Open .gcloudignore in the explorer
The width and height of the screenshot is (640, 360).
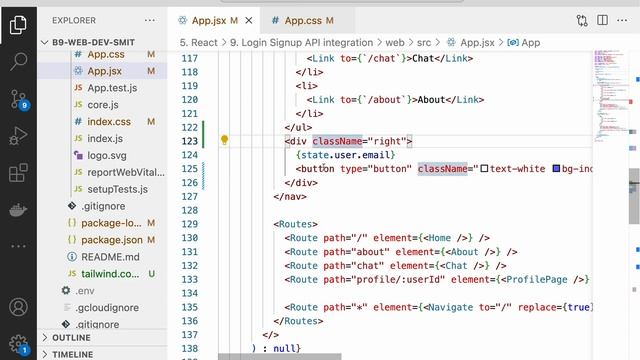(x=107, y=307)
